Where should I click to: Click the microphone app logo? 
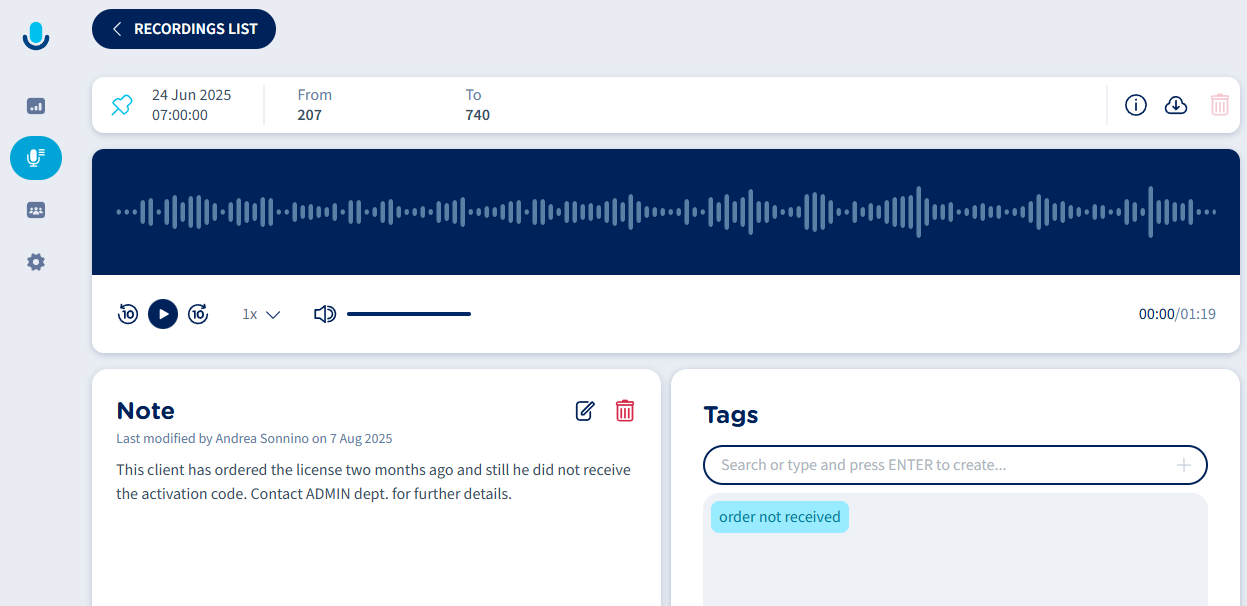[36, 36]
